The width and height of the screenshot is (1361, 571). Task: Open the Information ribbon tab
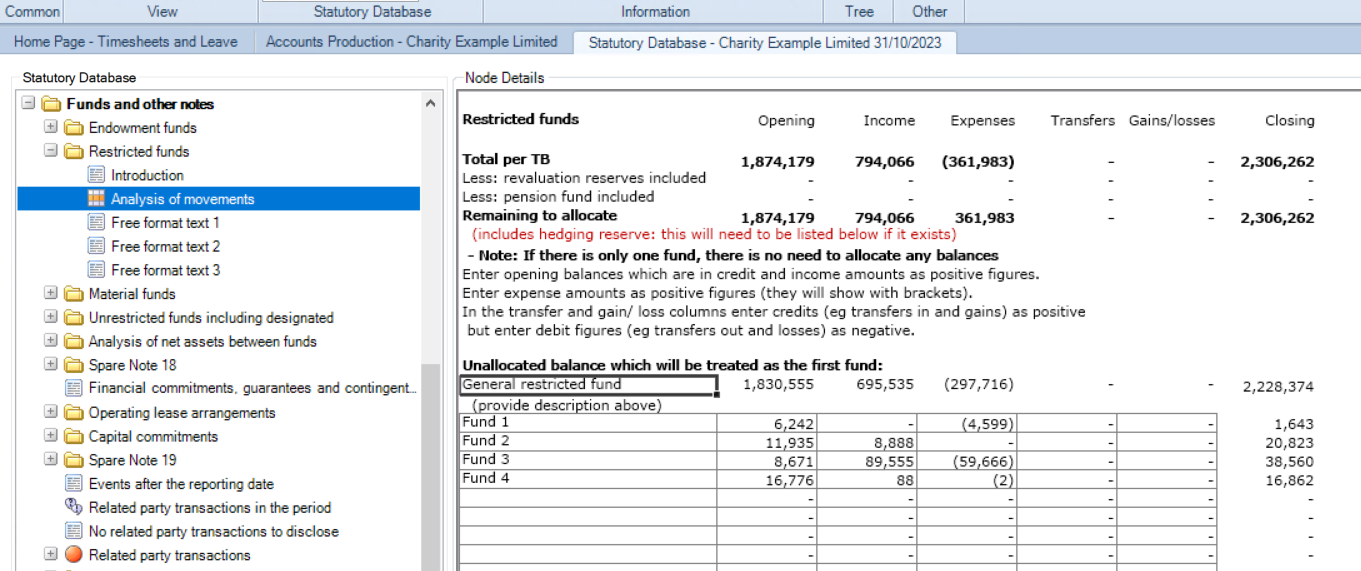[x=655, y=12]
